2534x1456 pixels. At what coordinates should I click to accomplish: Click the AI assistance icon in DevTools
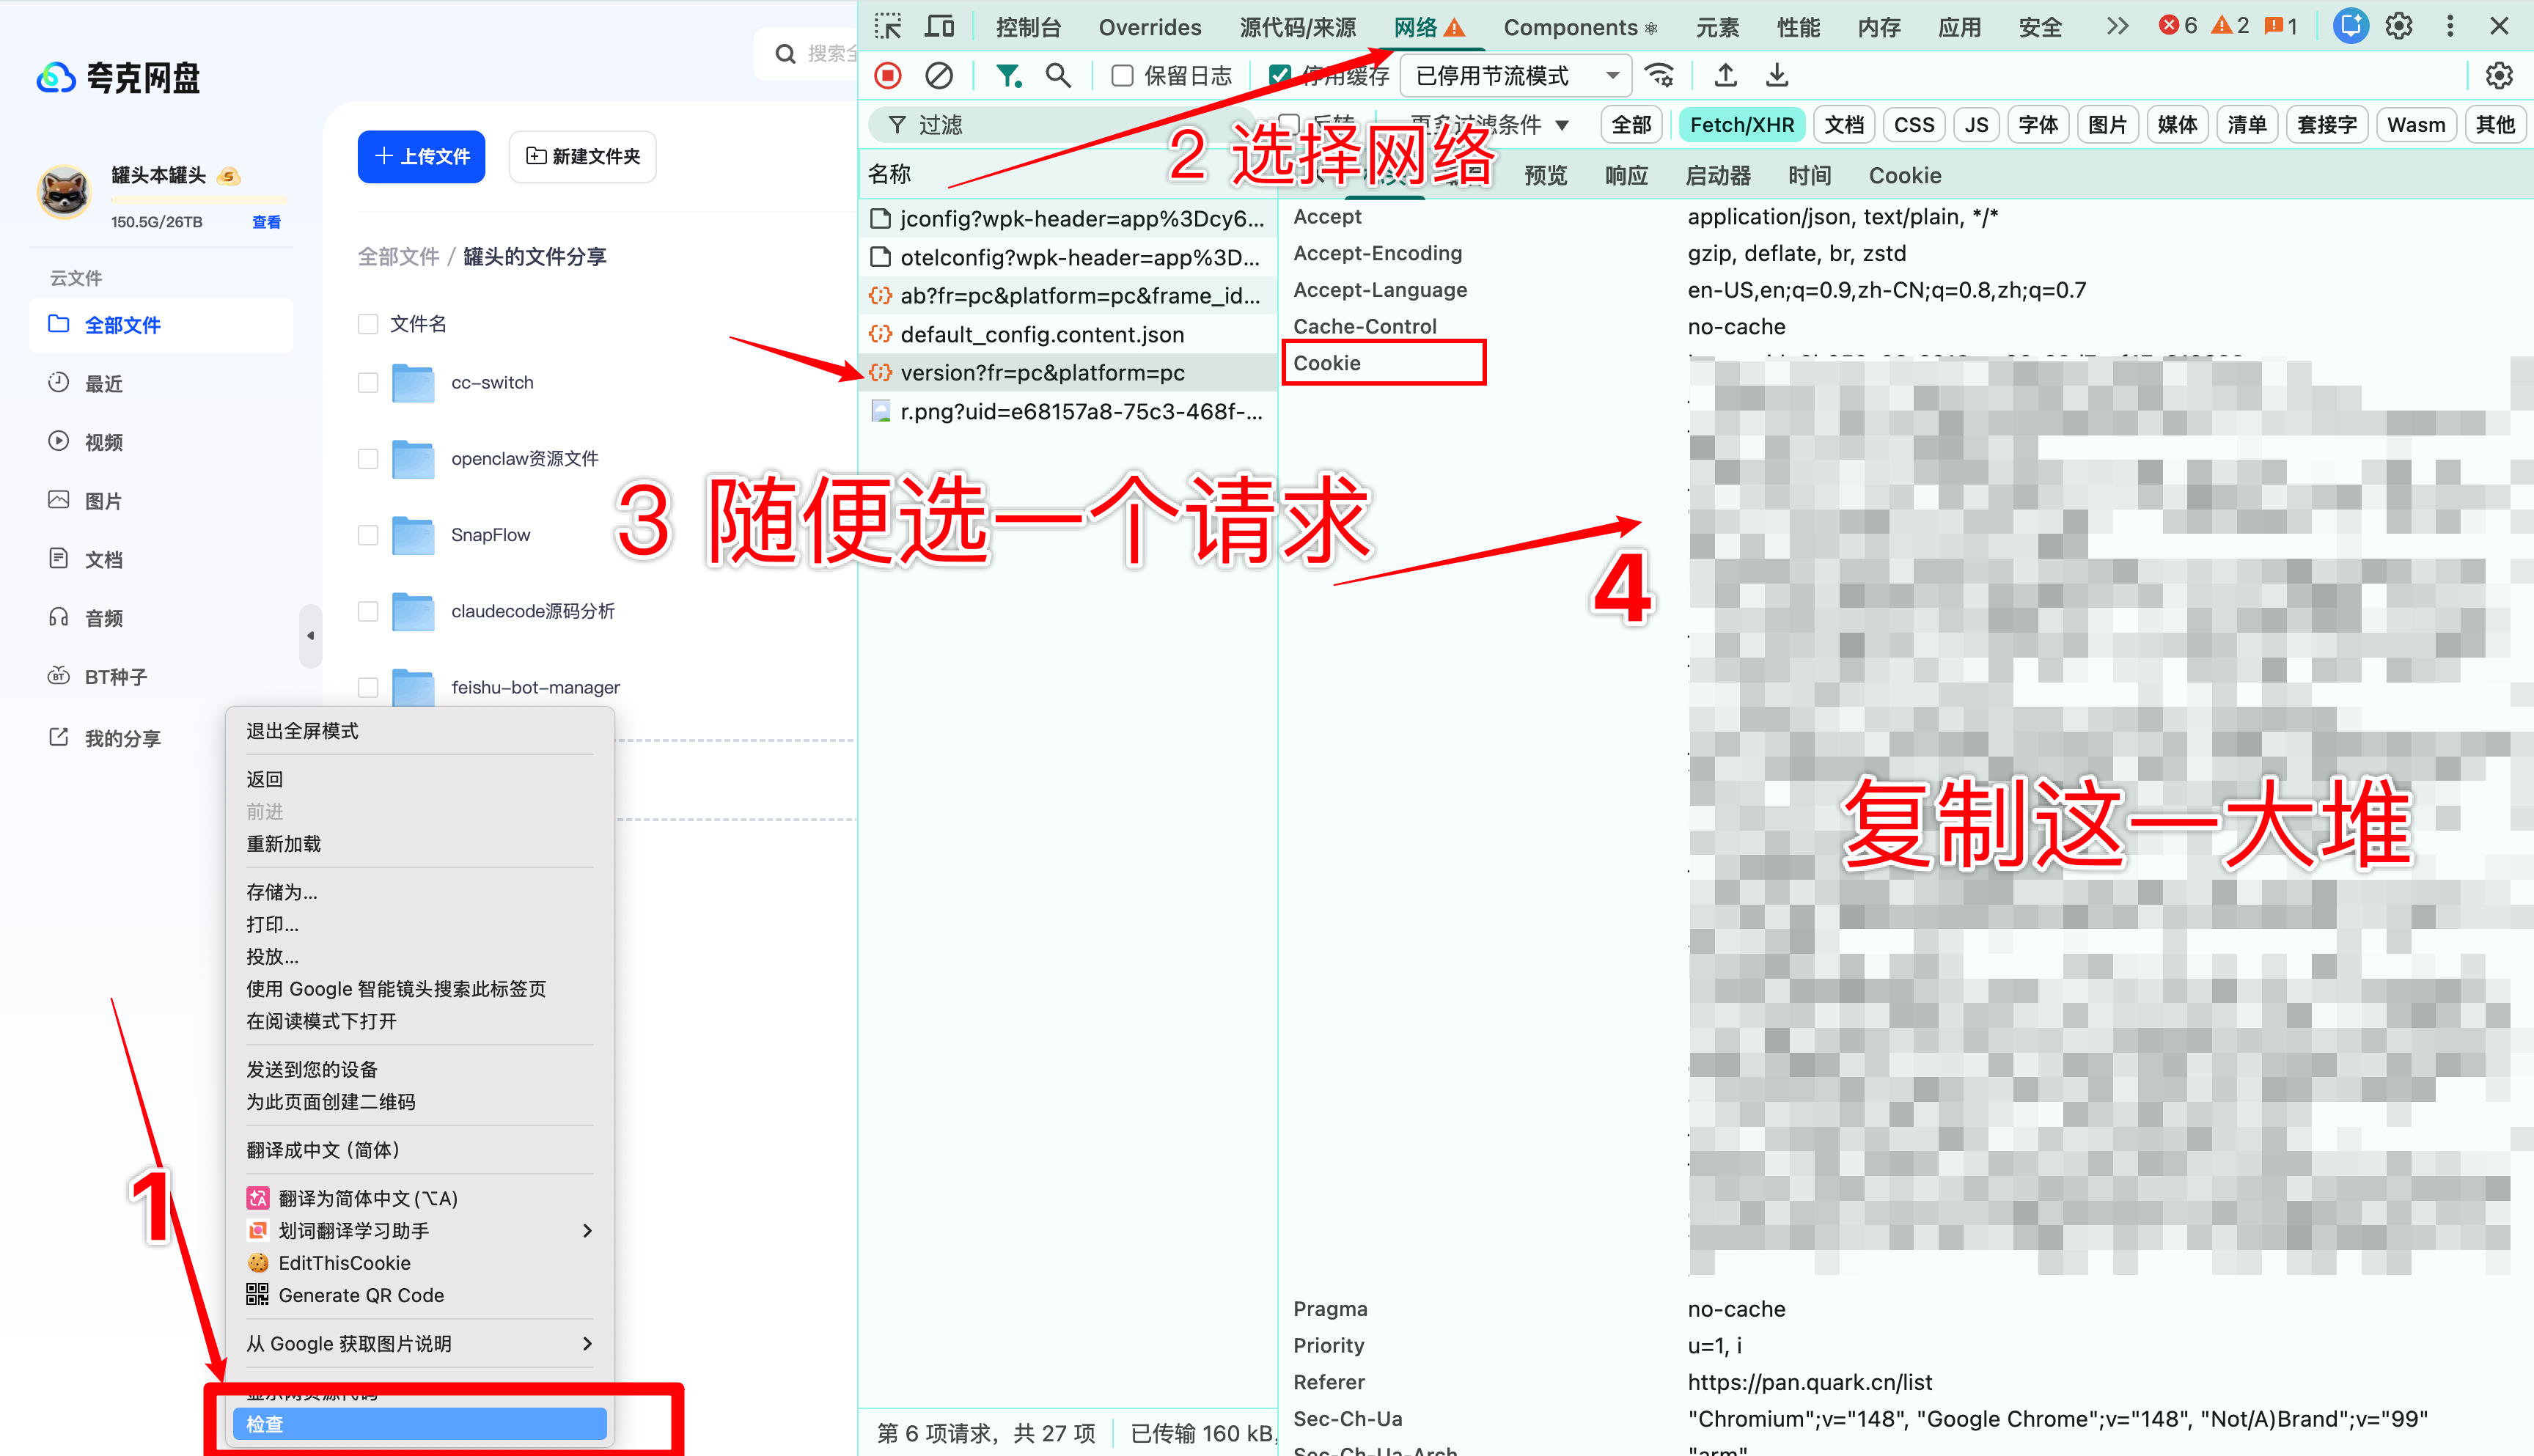2350,26
